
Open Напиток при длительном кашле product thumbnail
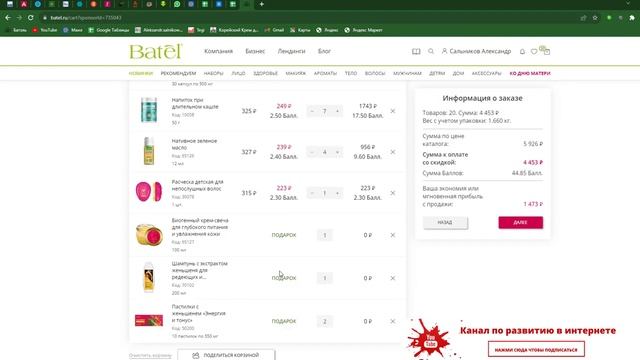(x=149, y=110)
